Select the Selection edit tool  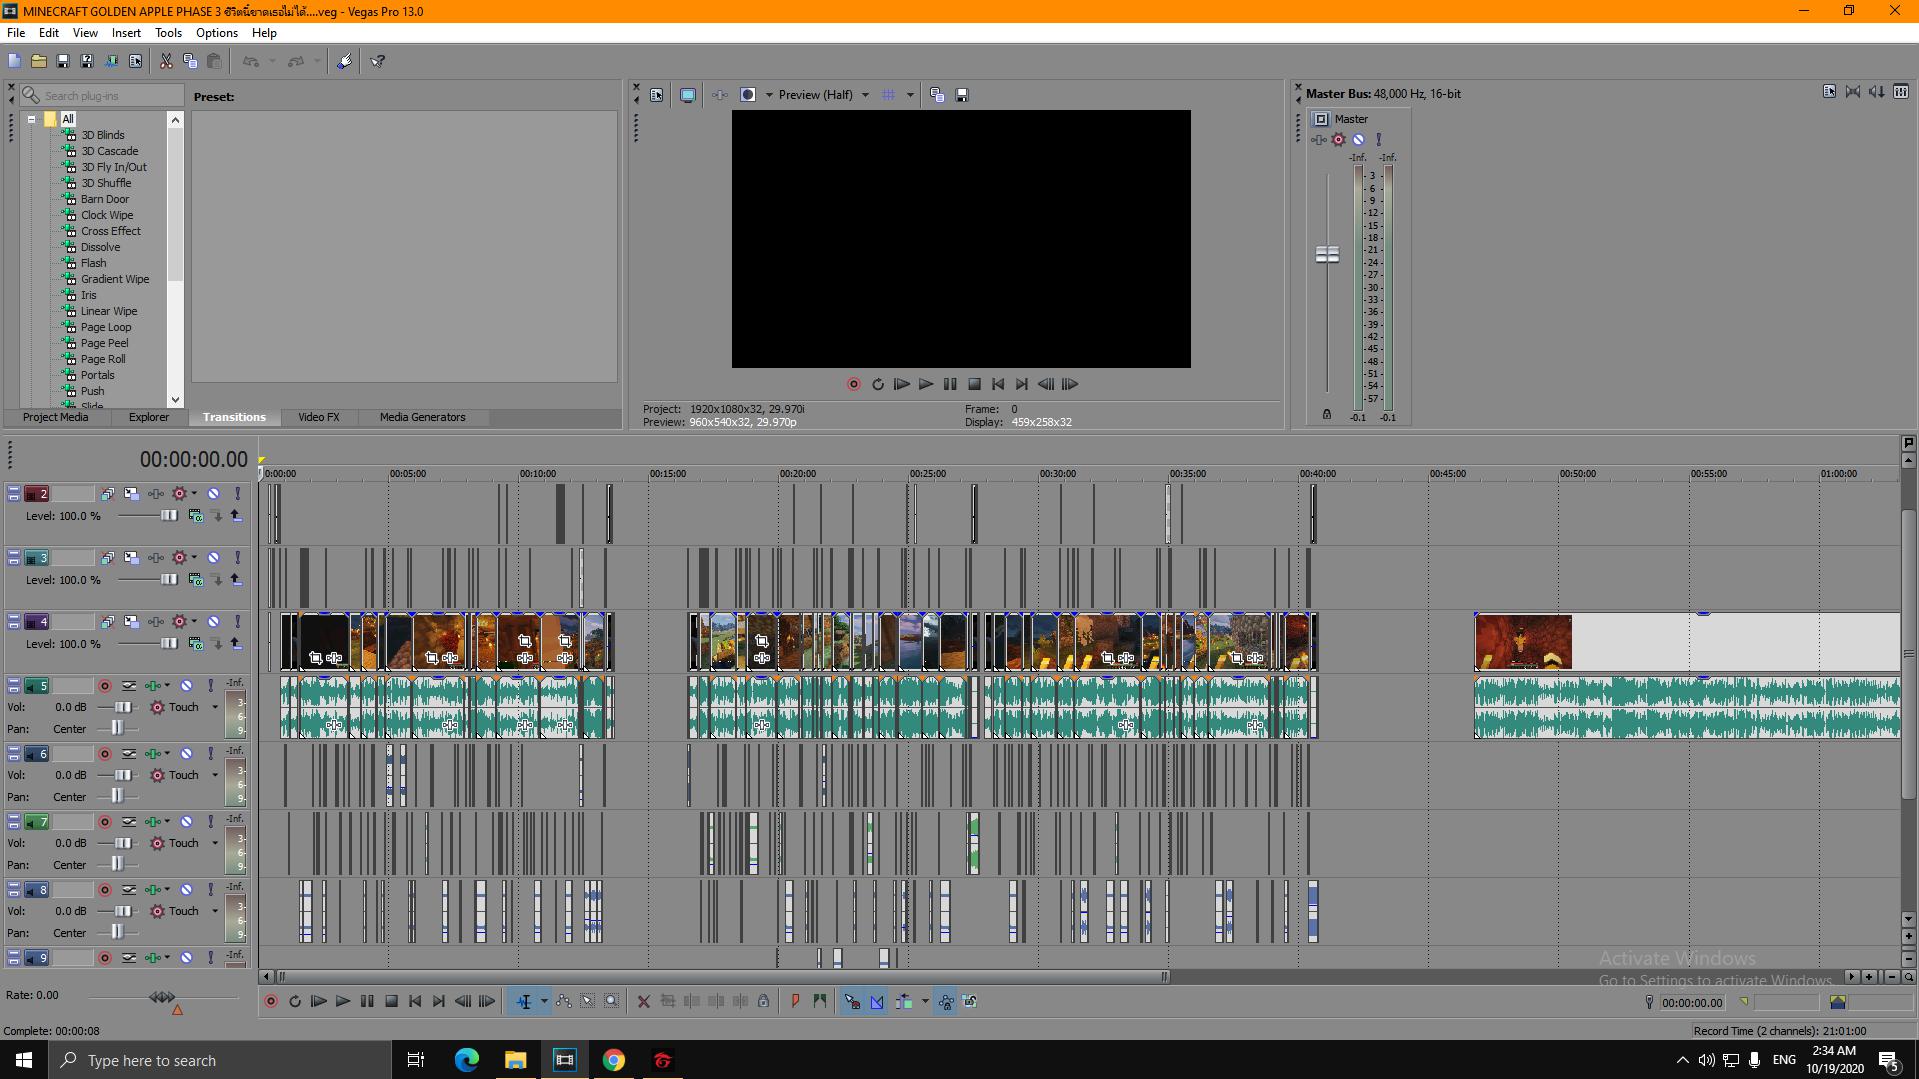coord(588,1001)
